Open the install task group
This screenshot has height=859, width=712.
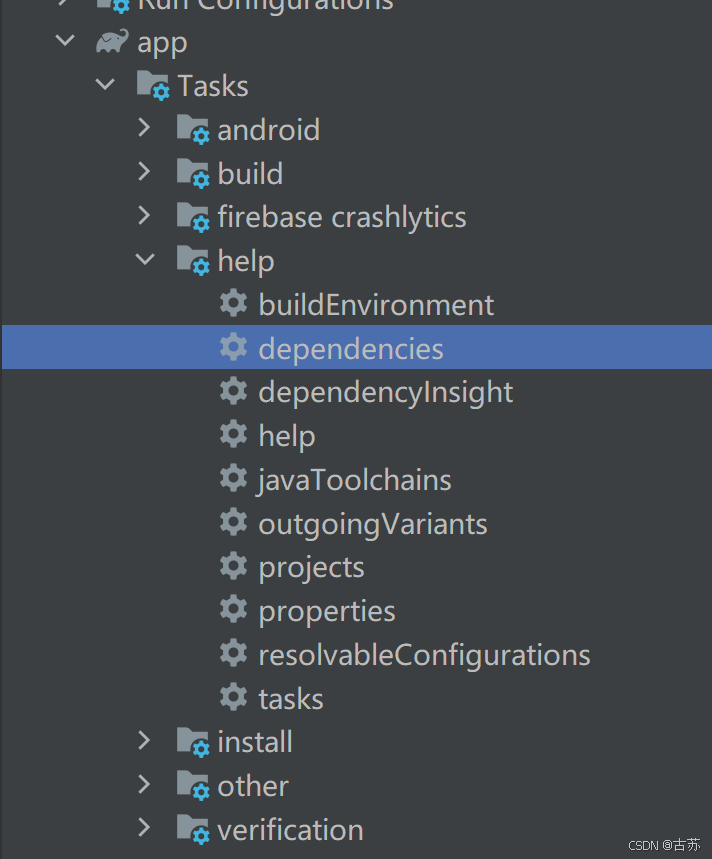144,741
